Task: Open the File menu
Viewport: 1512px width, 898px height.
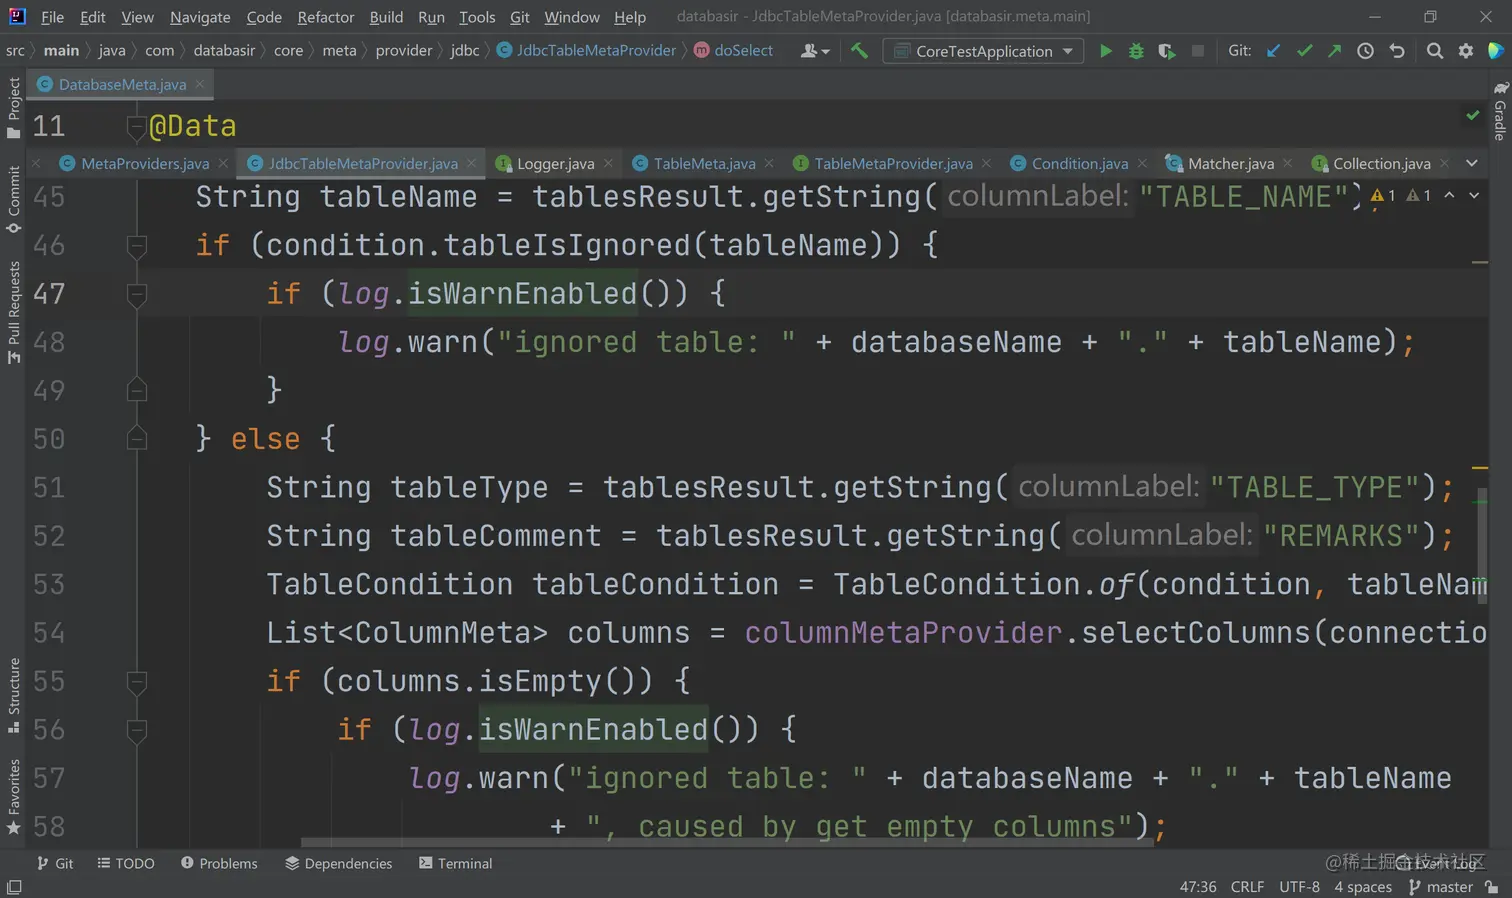Action: tap(52, 17)
